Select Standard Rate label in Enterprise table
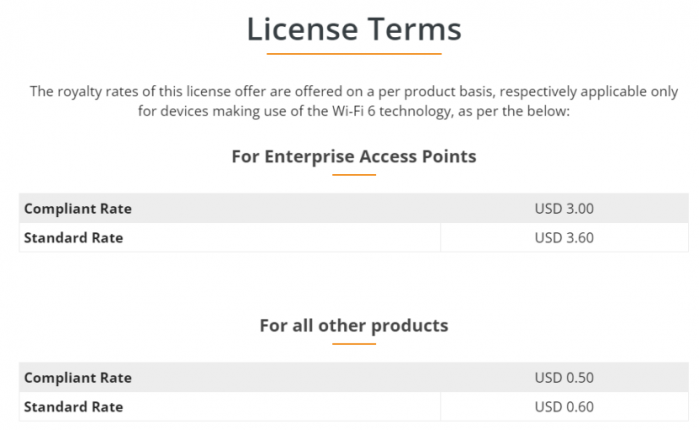The image size is (700, 430). pos(73,238)
